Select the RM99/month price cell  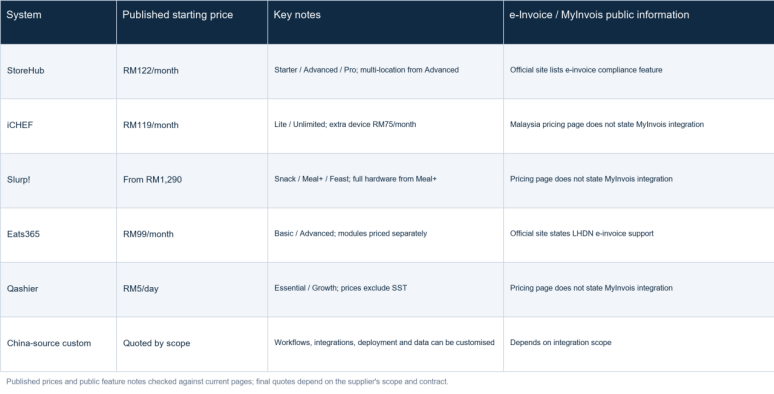coord(192,235)
